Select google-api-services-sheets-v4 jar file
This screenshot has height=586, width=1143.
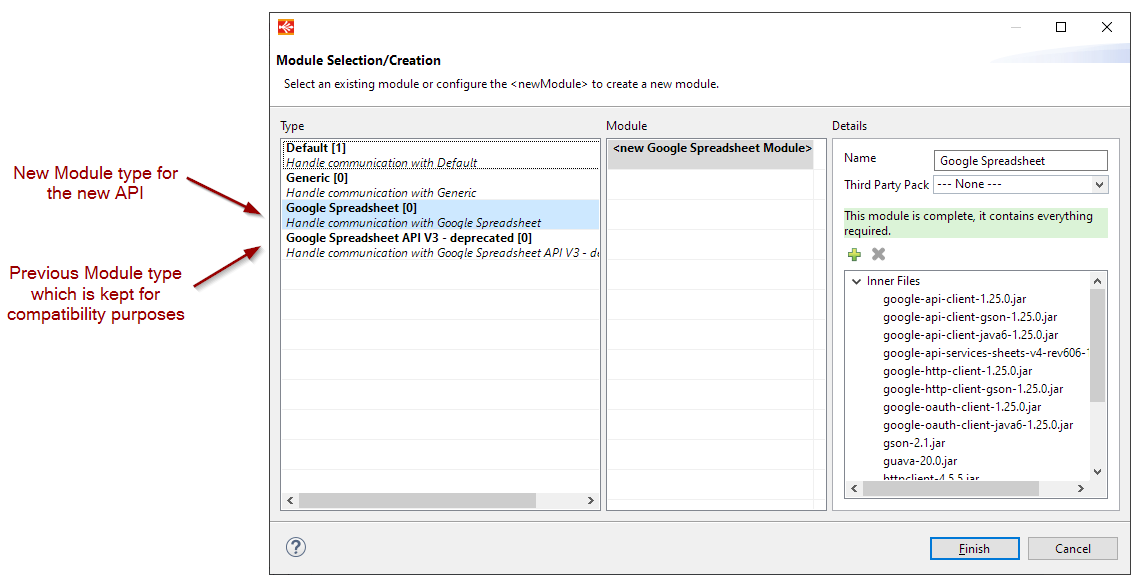(x=986, y=353)
